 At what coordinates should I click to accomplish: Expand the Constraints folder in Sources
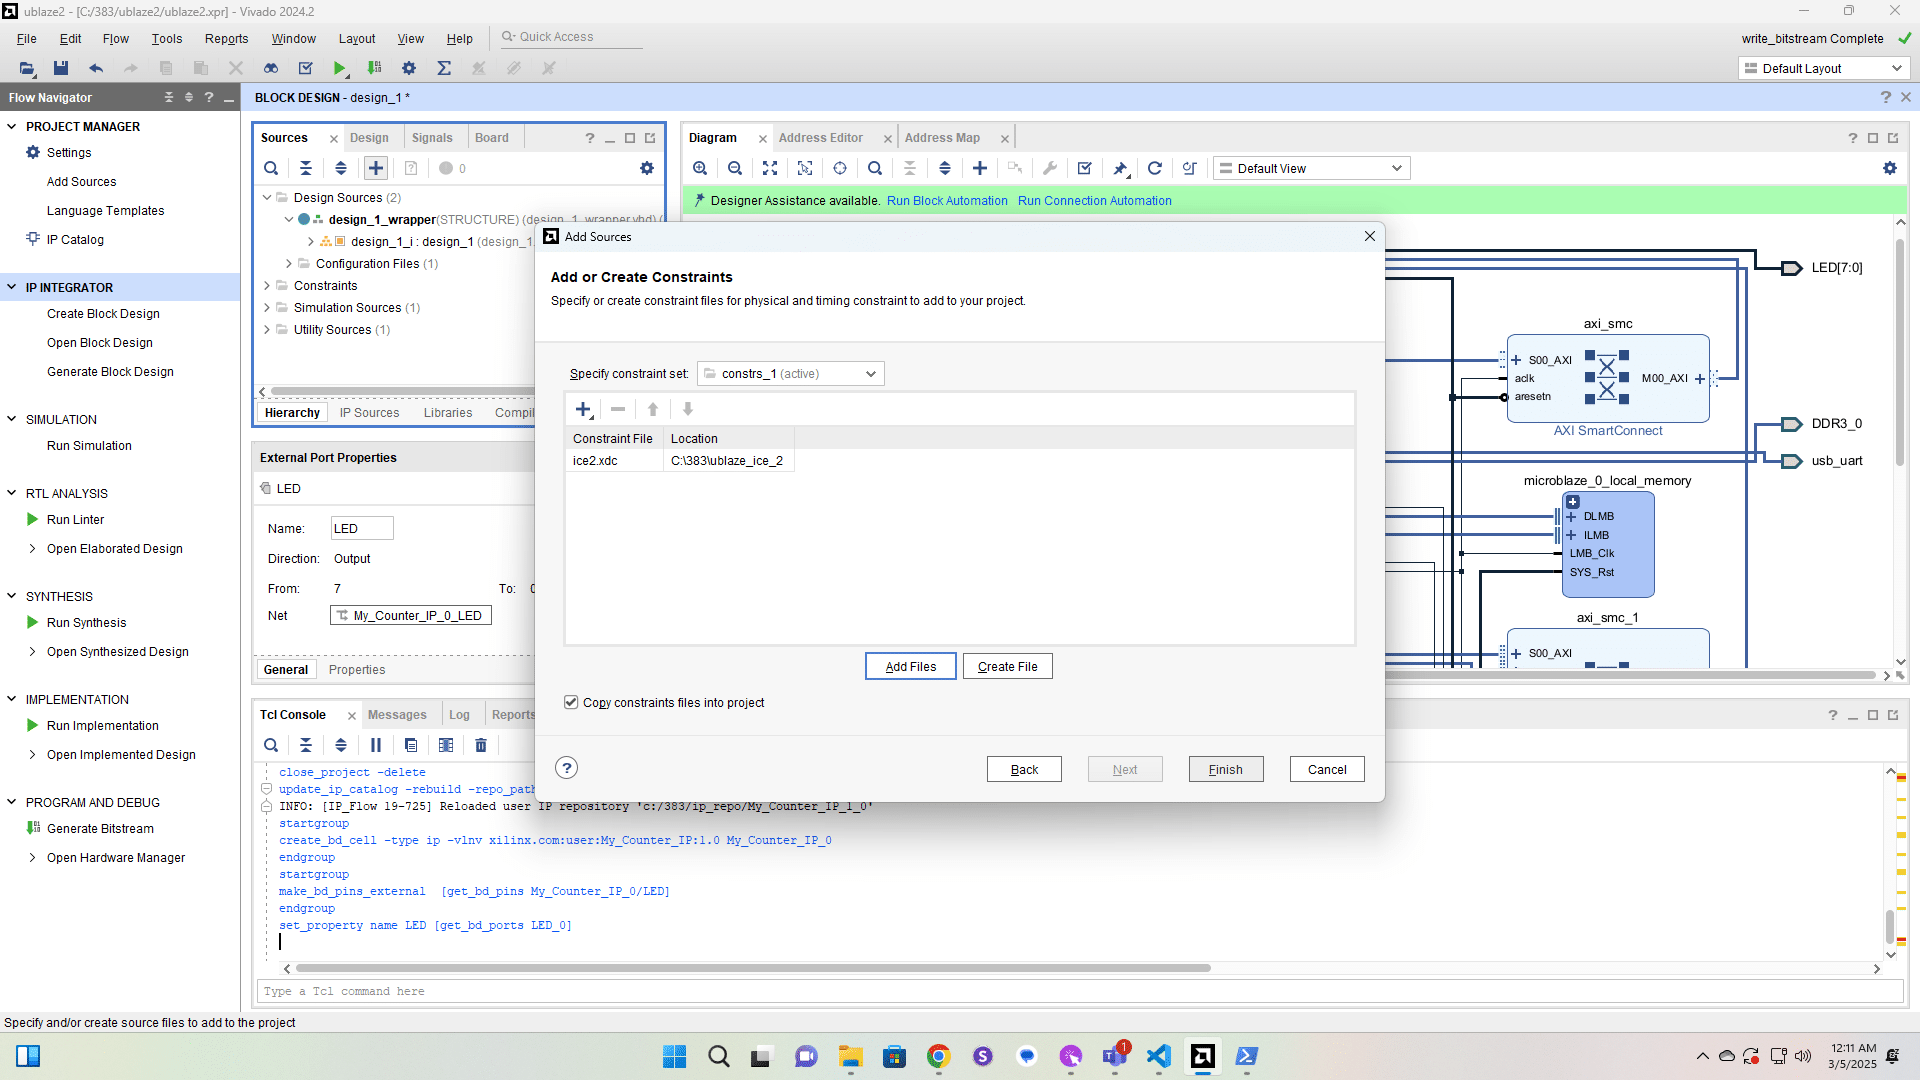[x=267, y=286]
